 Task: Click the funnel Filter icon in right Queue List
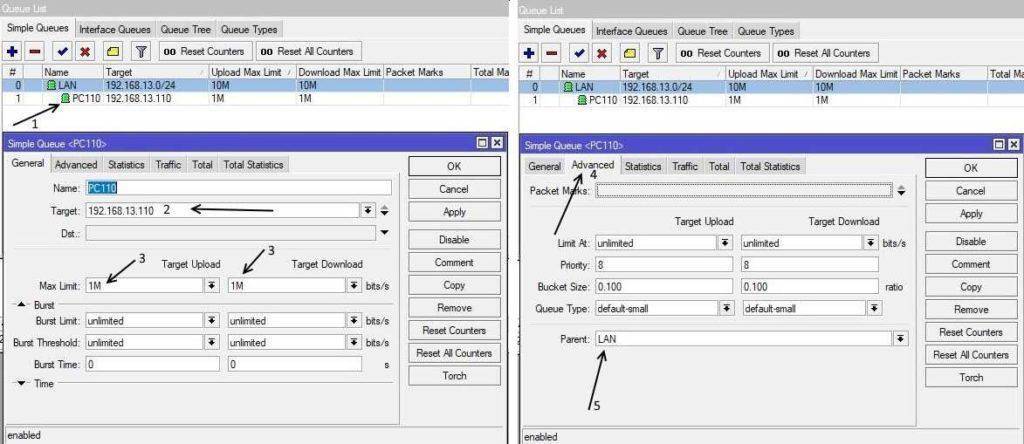pos(658,53)
